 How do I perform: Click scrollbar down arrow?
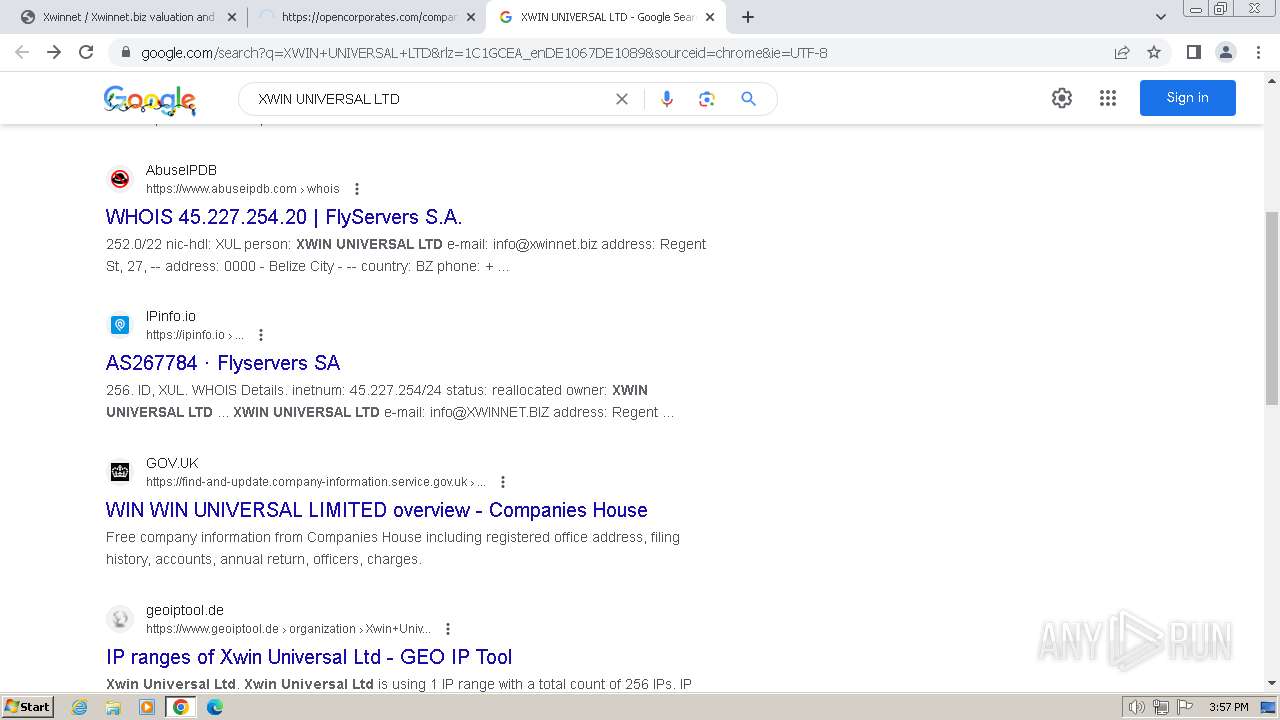pyautogui.click(x=1272, y=683)
